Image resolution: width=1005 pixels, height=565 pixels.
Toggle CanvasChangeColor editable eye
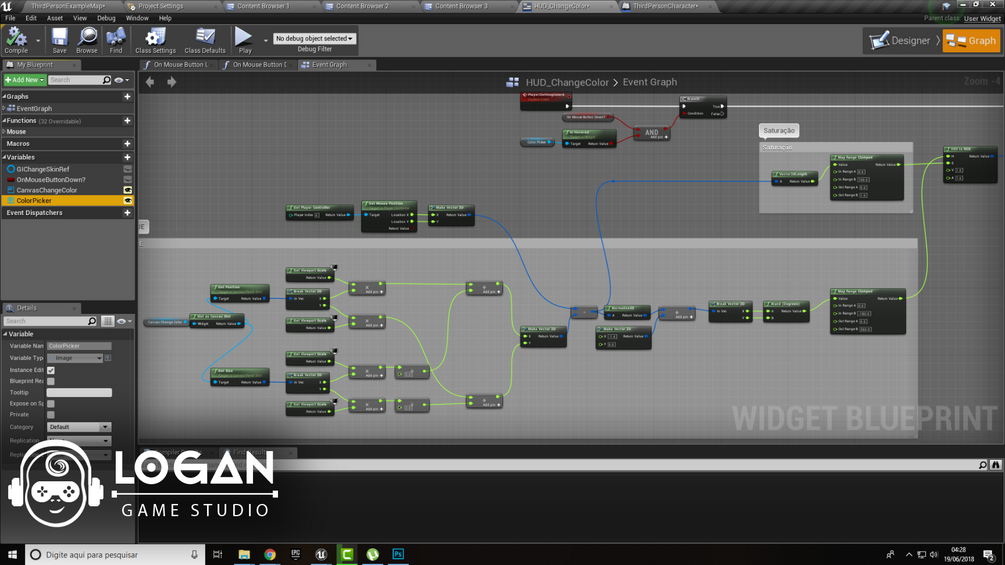pos(128,190)
